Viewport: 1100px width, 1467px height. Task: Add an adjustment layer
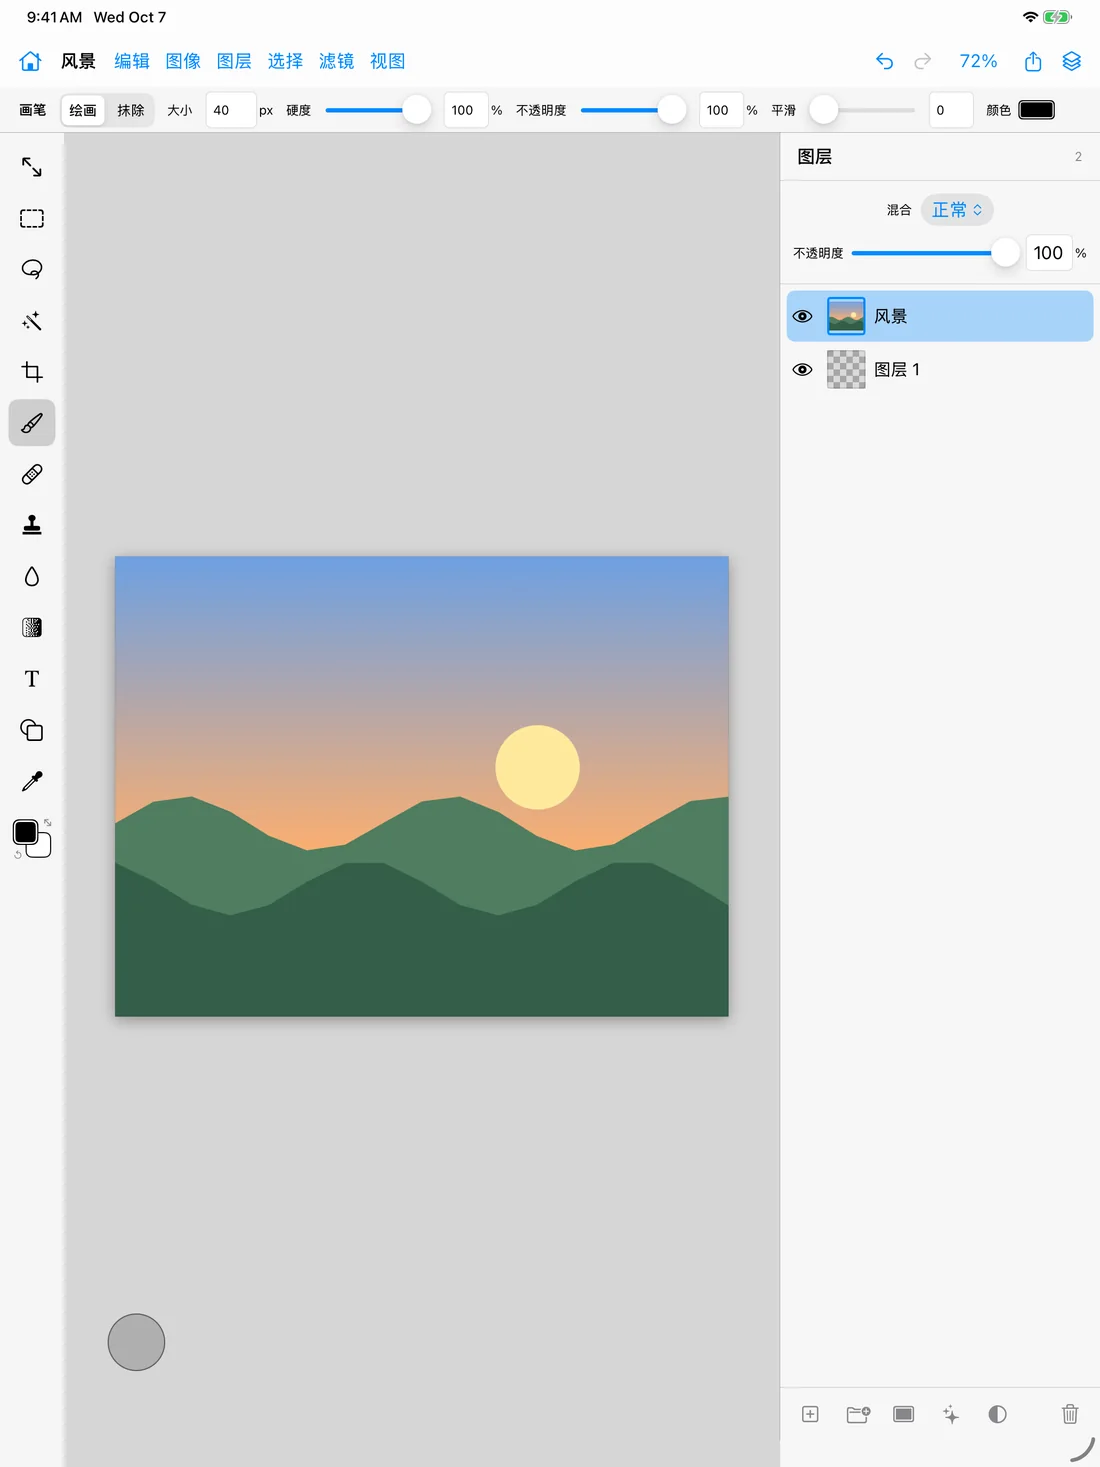click(997, 1414)
